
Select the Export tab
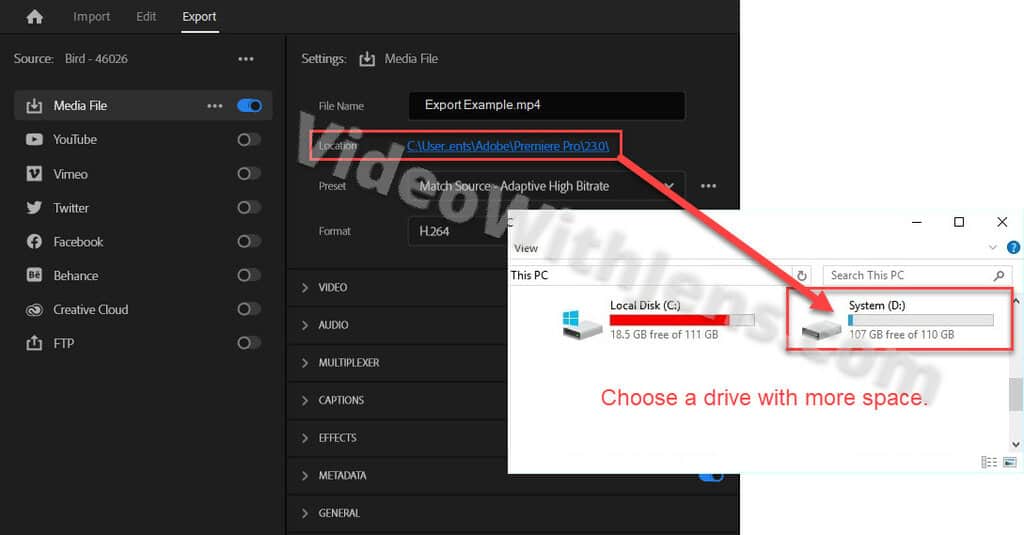(199, 17)
